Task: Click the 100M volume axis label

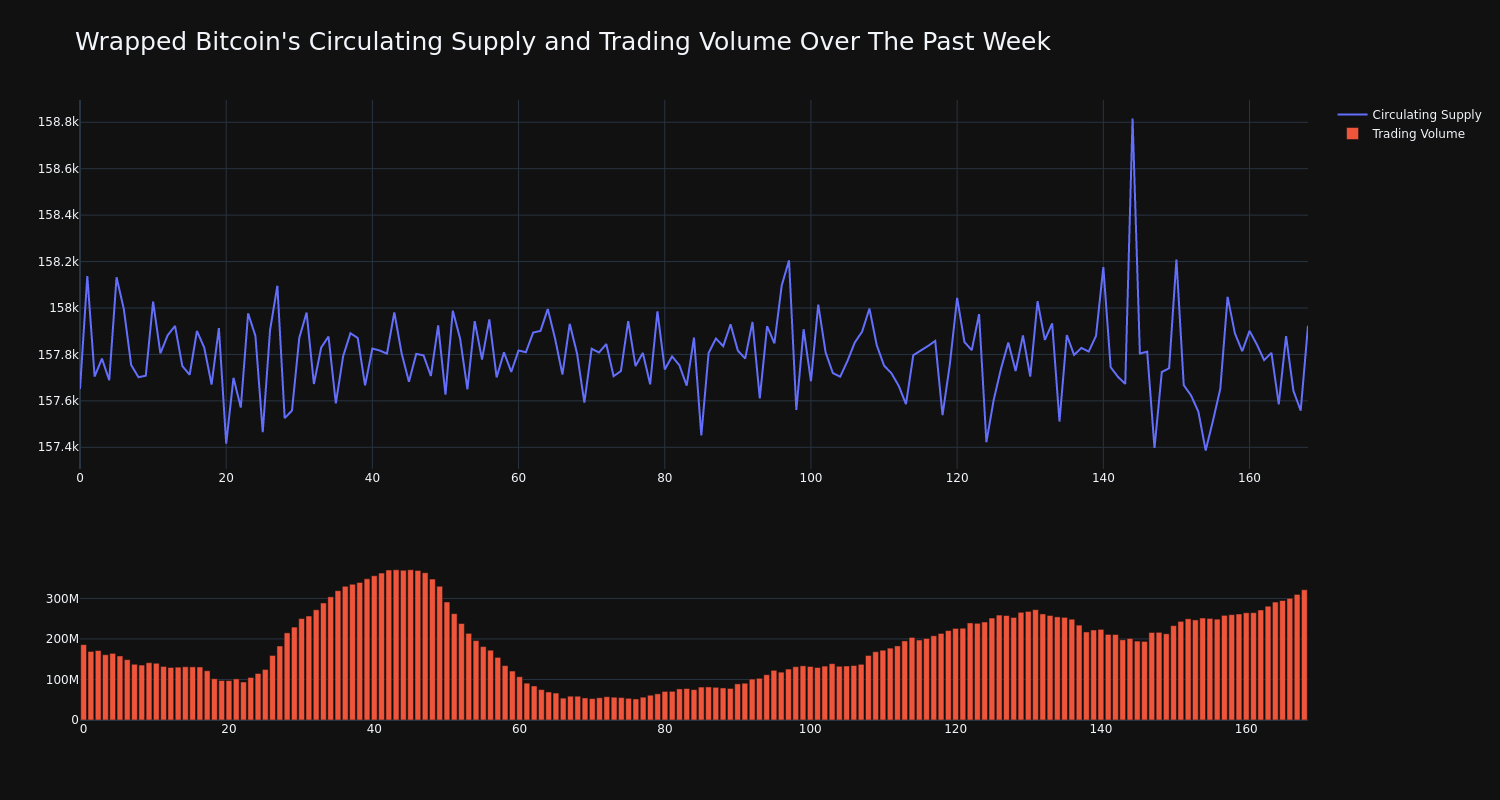Action: [61, 680]
